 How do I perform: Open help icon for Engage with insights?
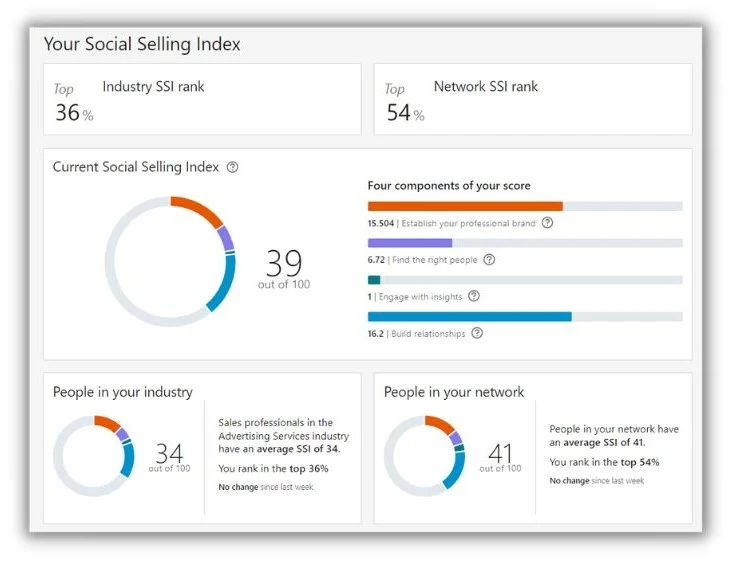pos(474,296)
